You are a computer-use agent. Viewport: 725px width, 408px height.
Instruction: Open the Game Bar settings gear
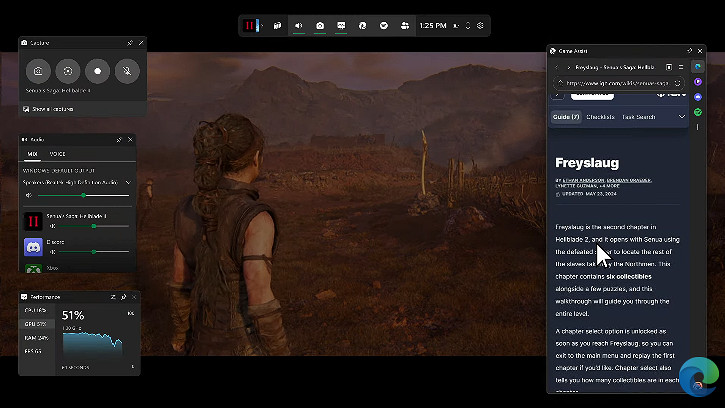pos(480,25)
